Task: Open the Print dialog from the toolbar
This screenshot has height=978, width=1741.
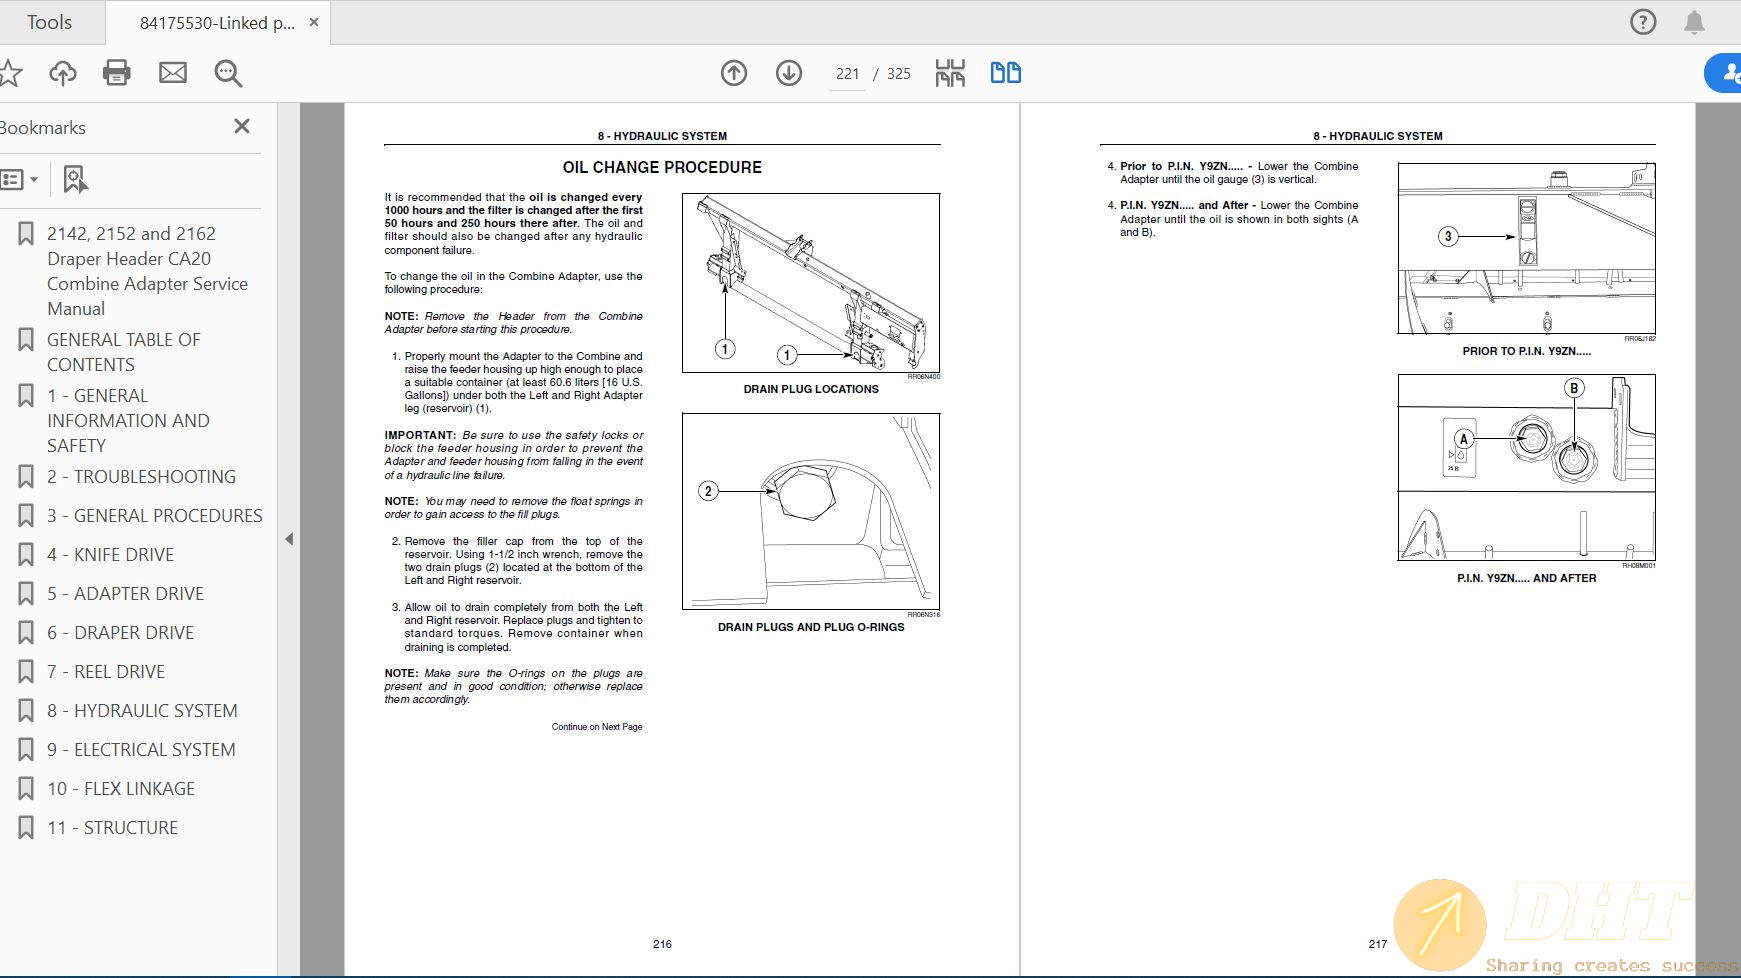Action: coord(117,72)
